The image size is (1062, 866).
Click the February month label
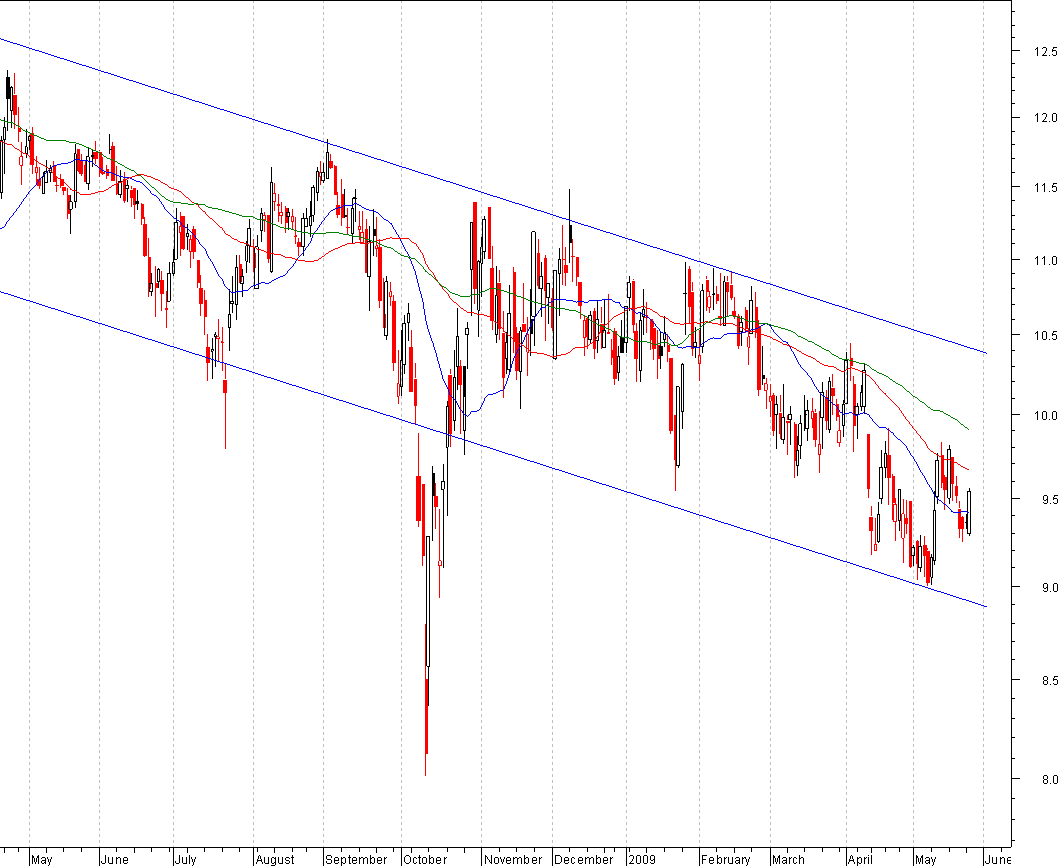(x=725, y=859)
